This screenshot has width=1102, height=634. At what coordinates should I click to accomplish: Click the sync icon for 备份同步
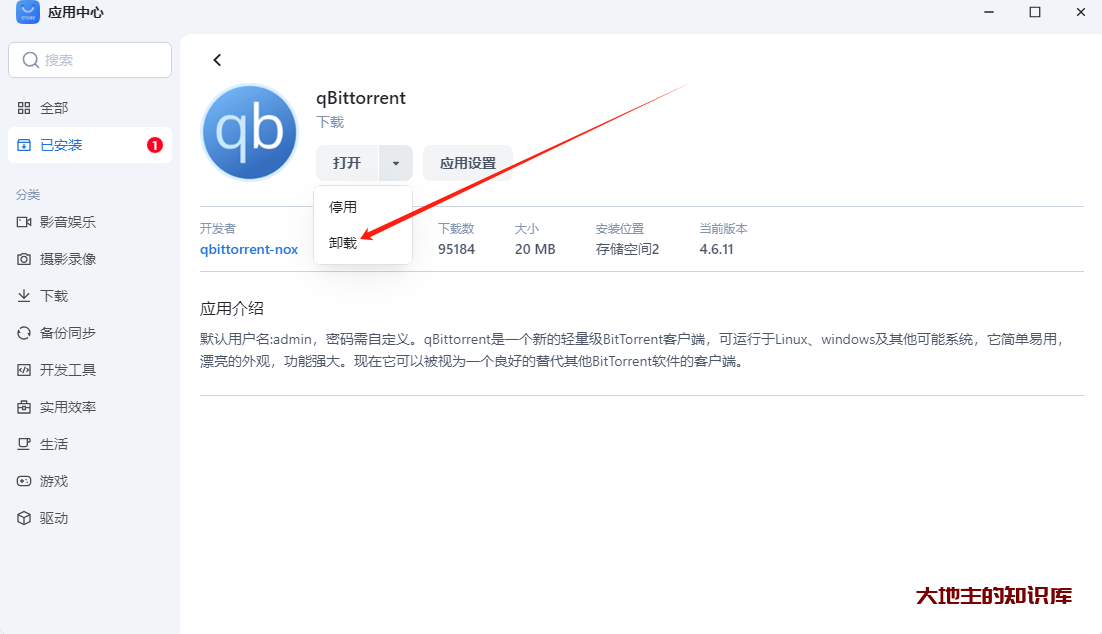pyautogui.click(x=24, y=333)
